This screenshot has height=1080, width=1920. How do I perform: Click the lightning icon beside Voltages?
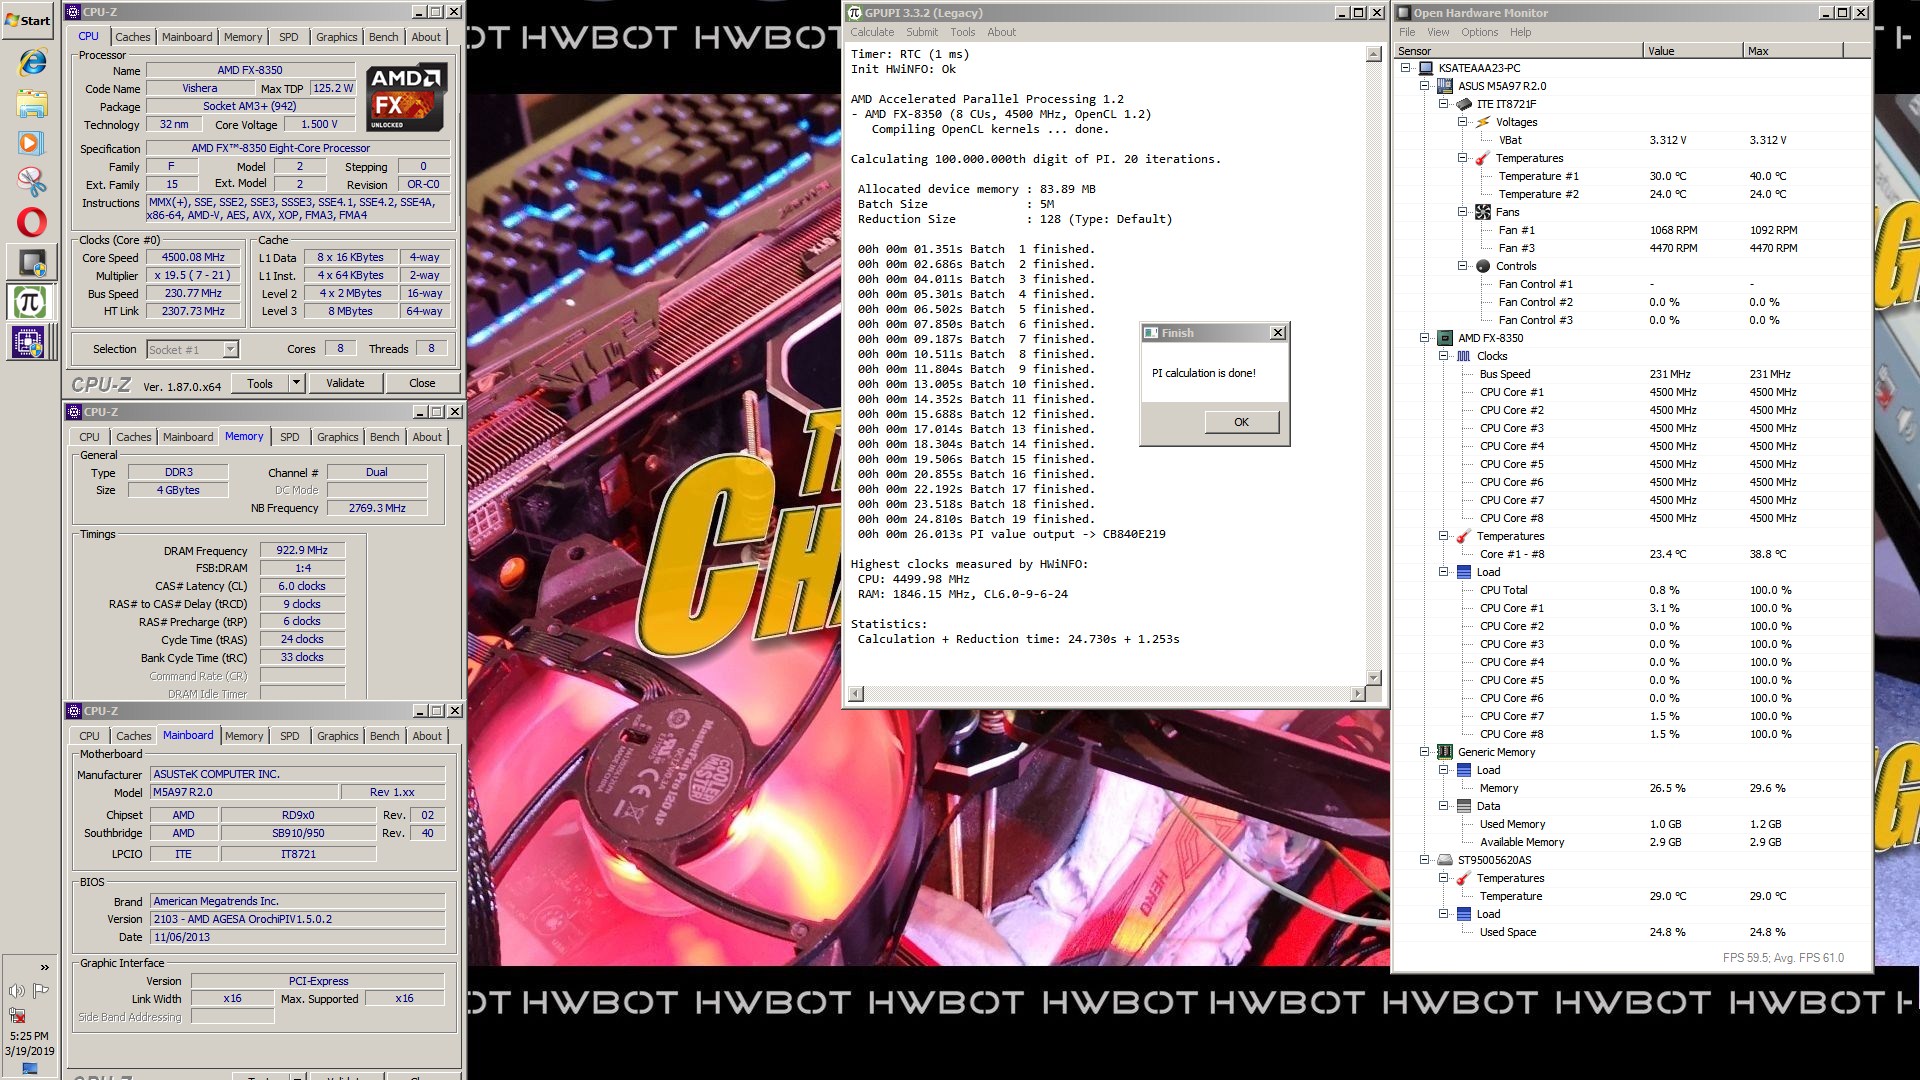(x=1483, y=122)
